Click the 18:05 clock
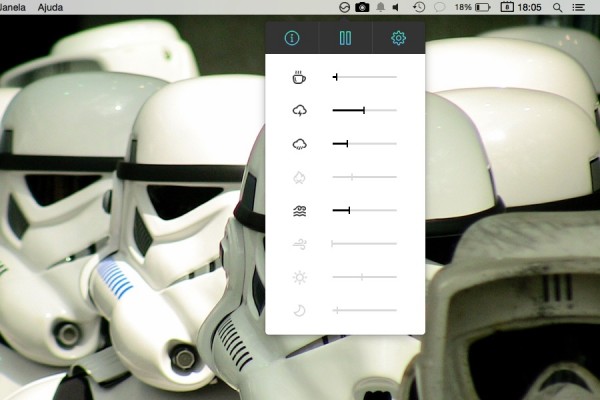The image size is (600, 400). pyautogui.click(x=530, y=7)
